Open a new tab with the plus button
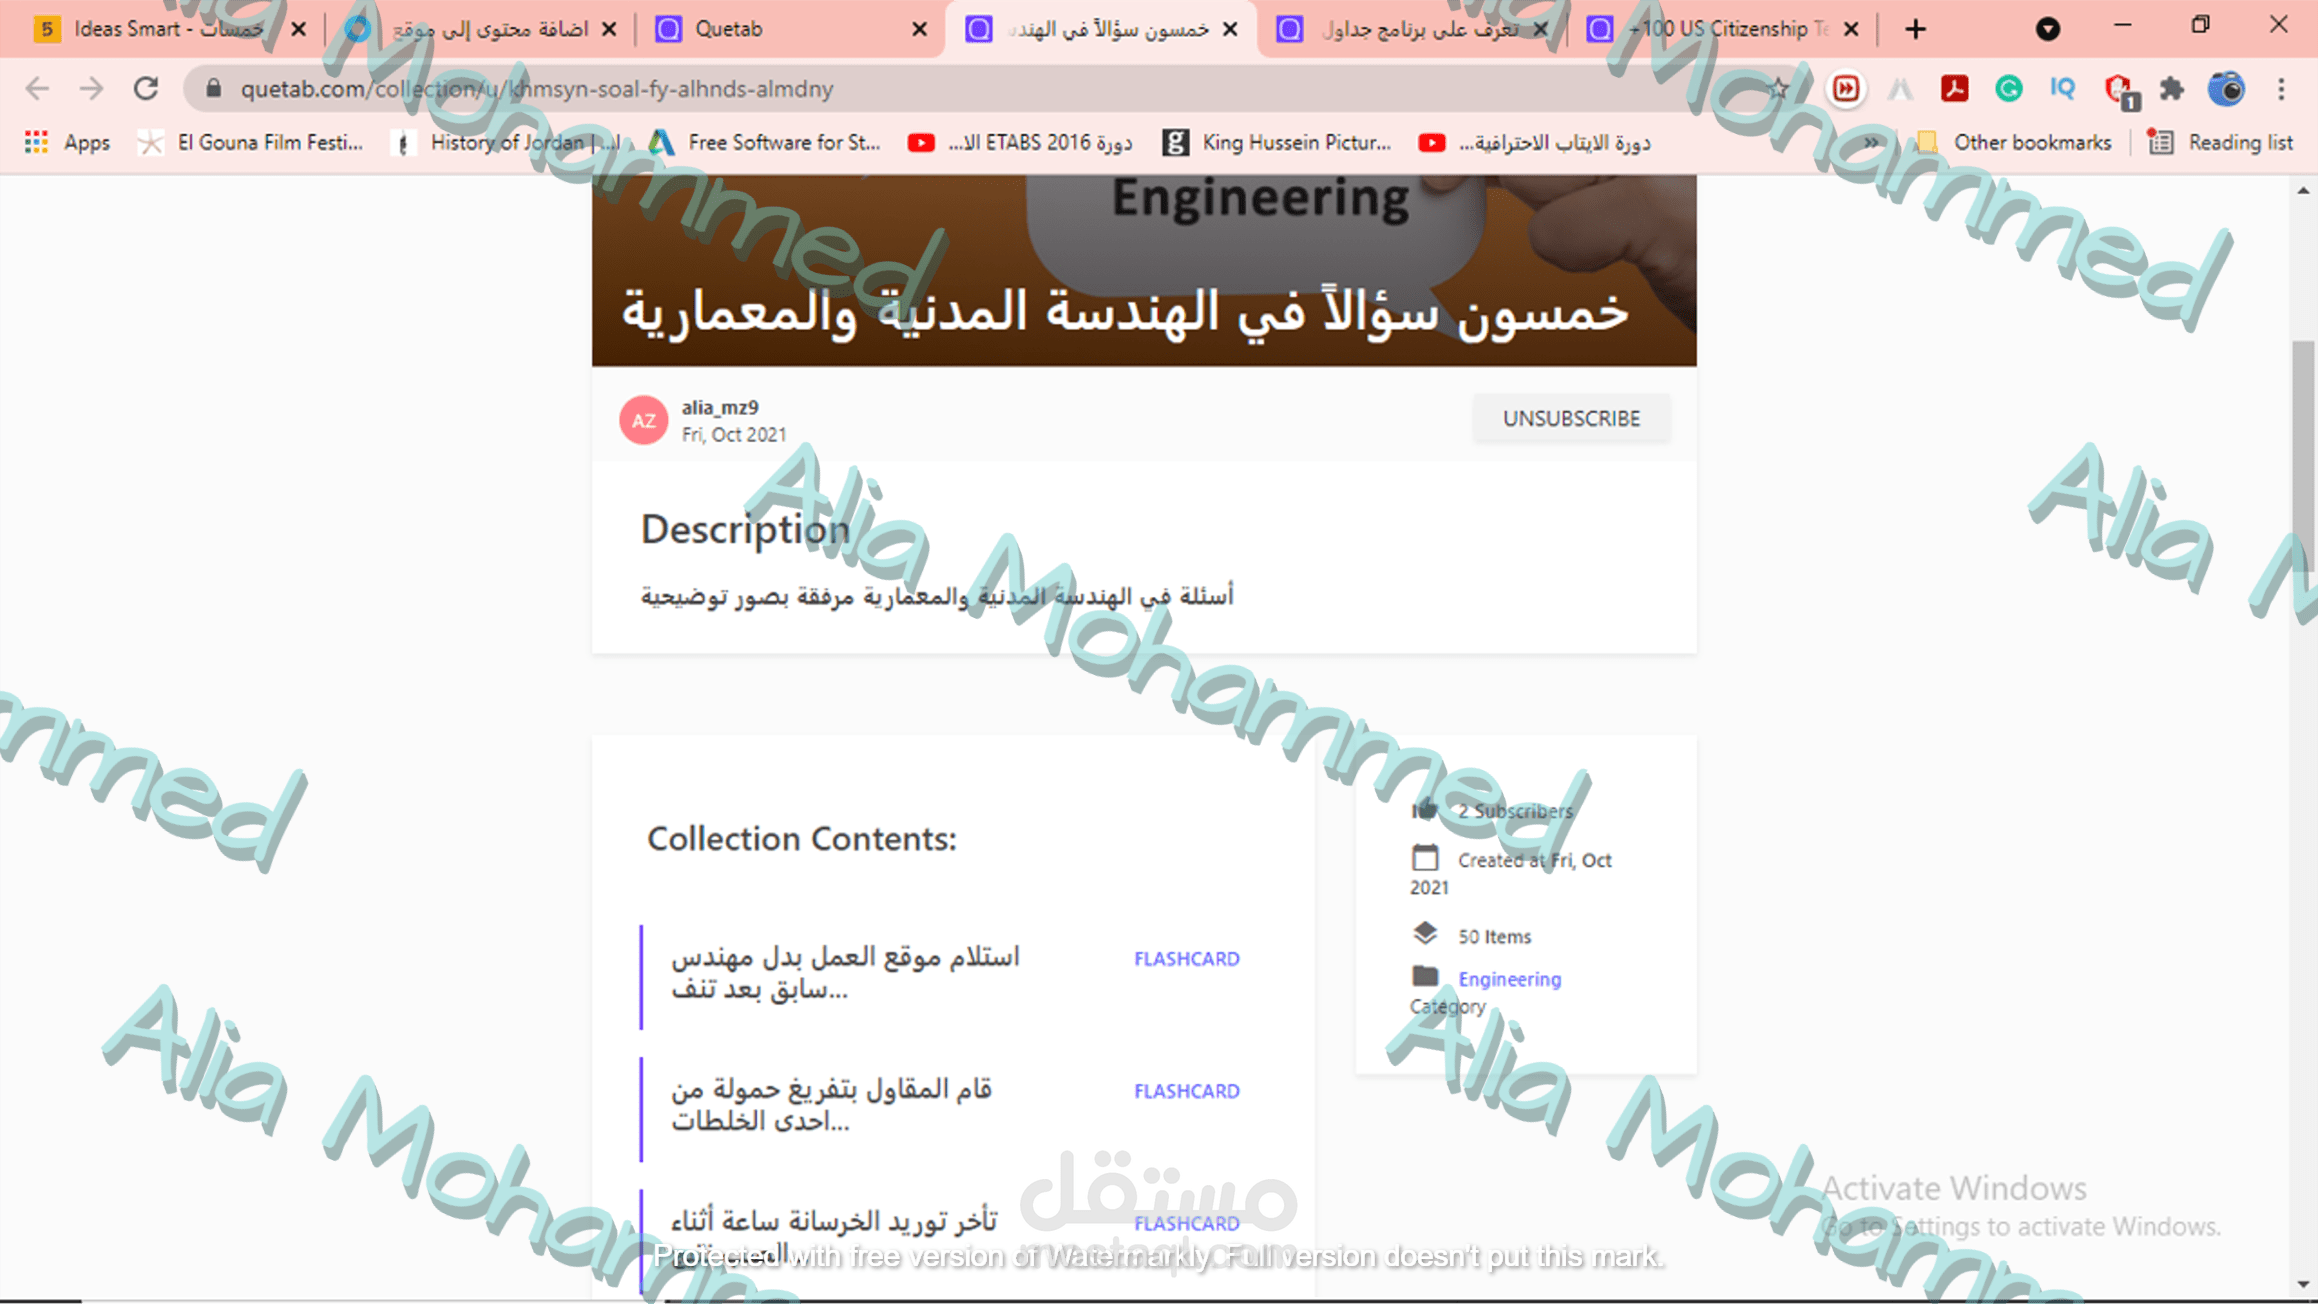 [x=1915, y=29]
